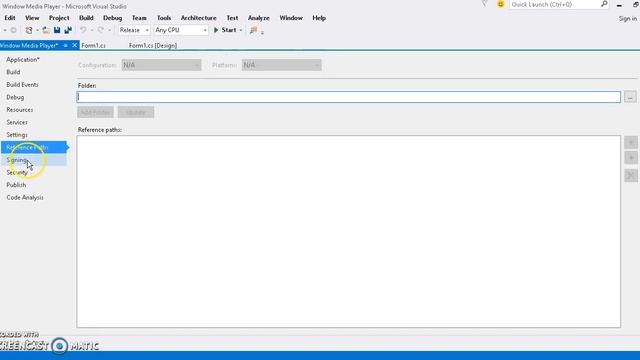Click the green Start play icon
Image resolution: width=640 pixels, height=360 pixels.
(x=216, y=30)
